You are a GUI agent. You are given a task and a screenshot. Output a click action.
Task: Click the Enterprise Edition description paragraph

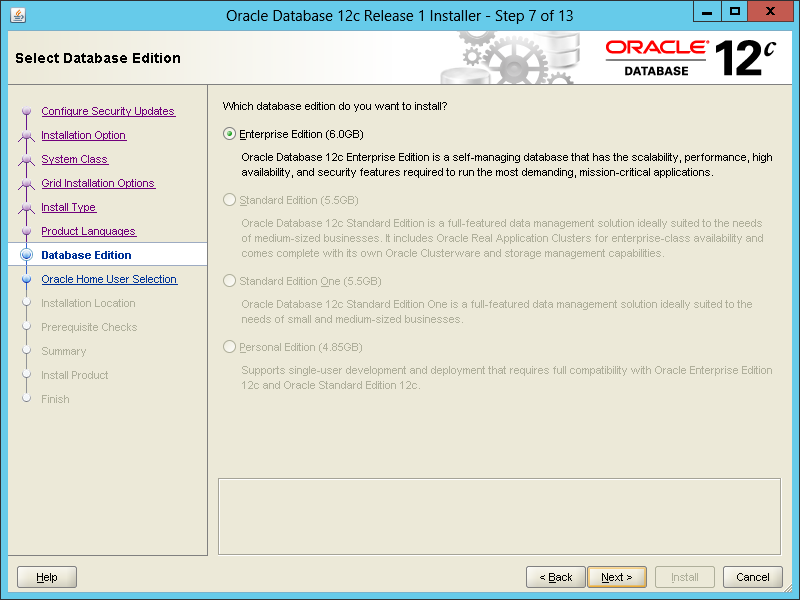click(507, 165)
